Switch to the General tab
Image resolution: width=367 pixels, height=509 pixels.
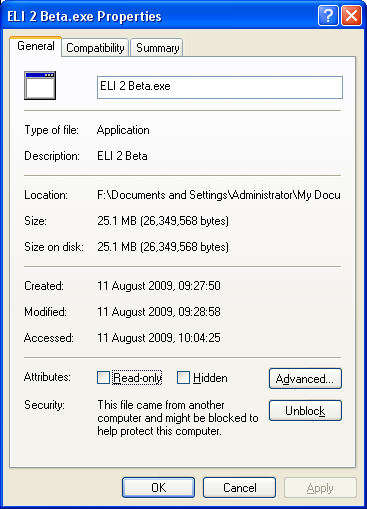(36, 46)
